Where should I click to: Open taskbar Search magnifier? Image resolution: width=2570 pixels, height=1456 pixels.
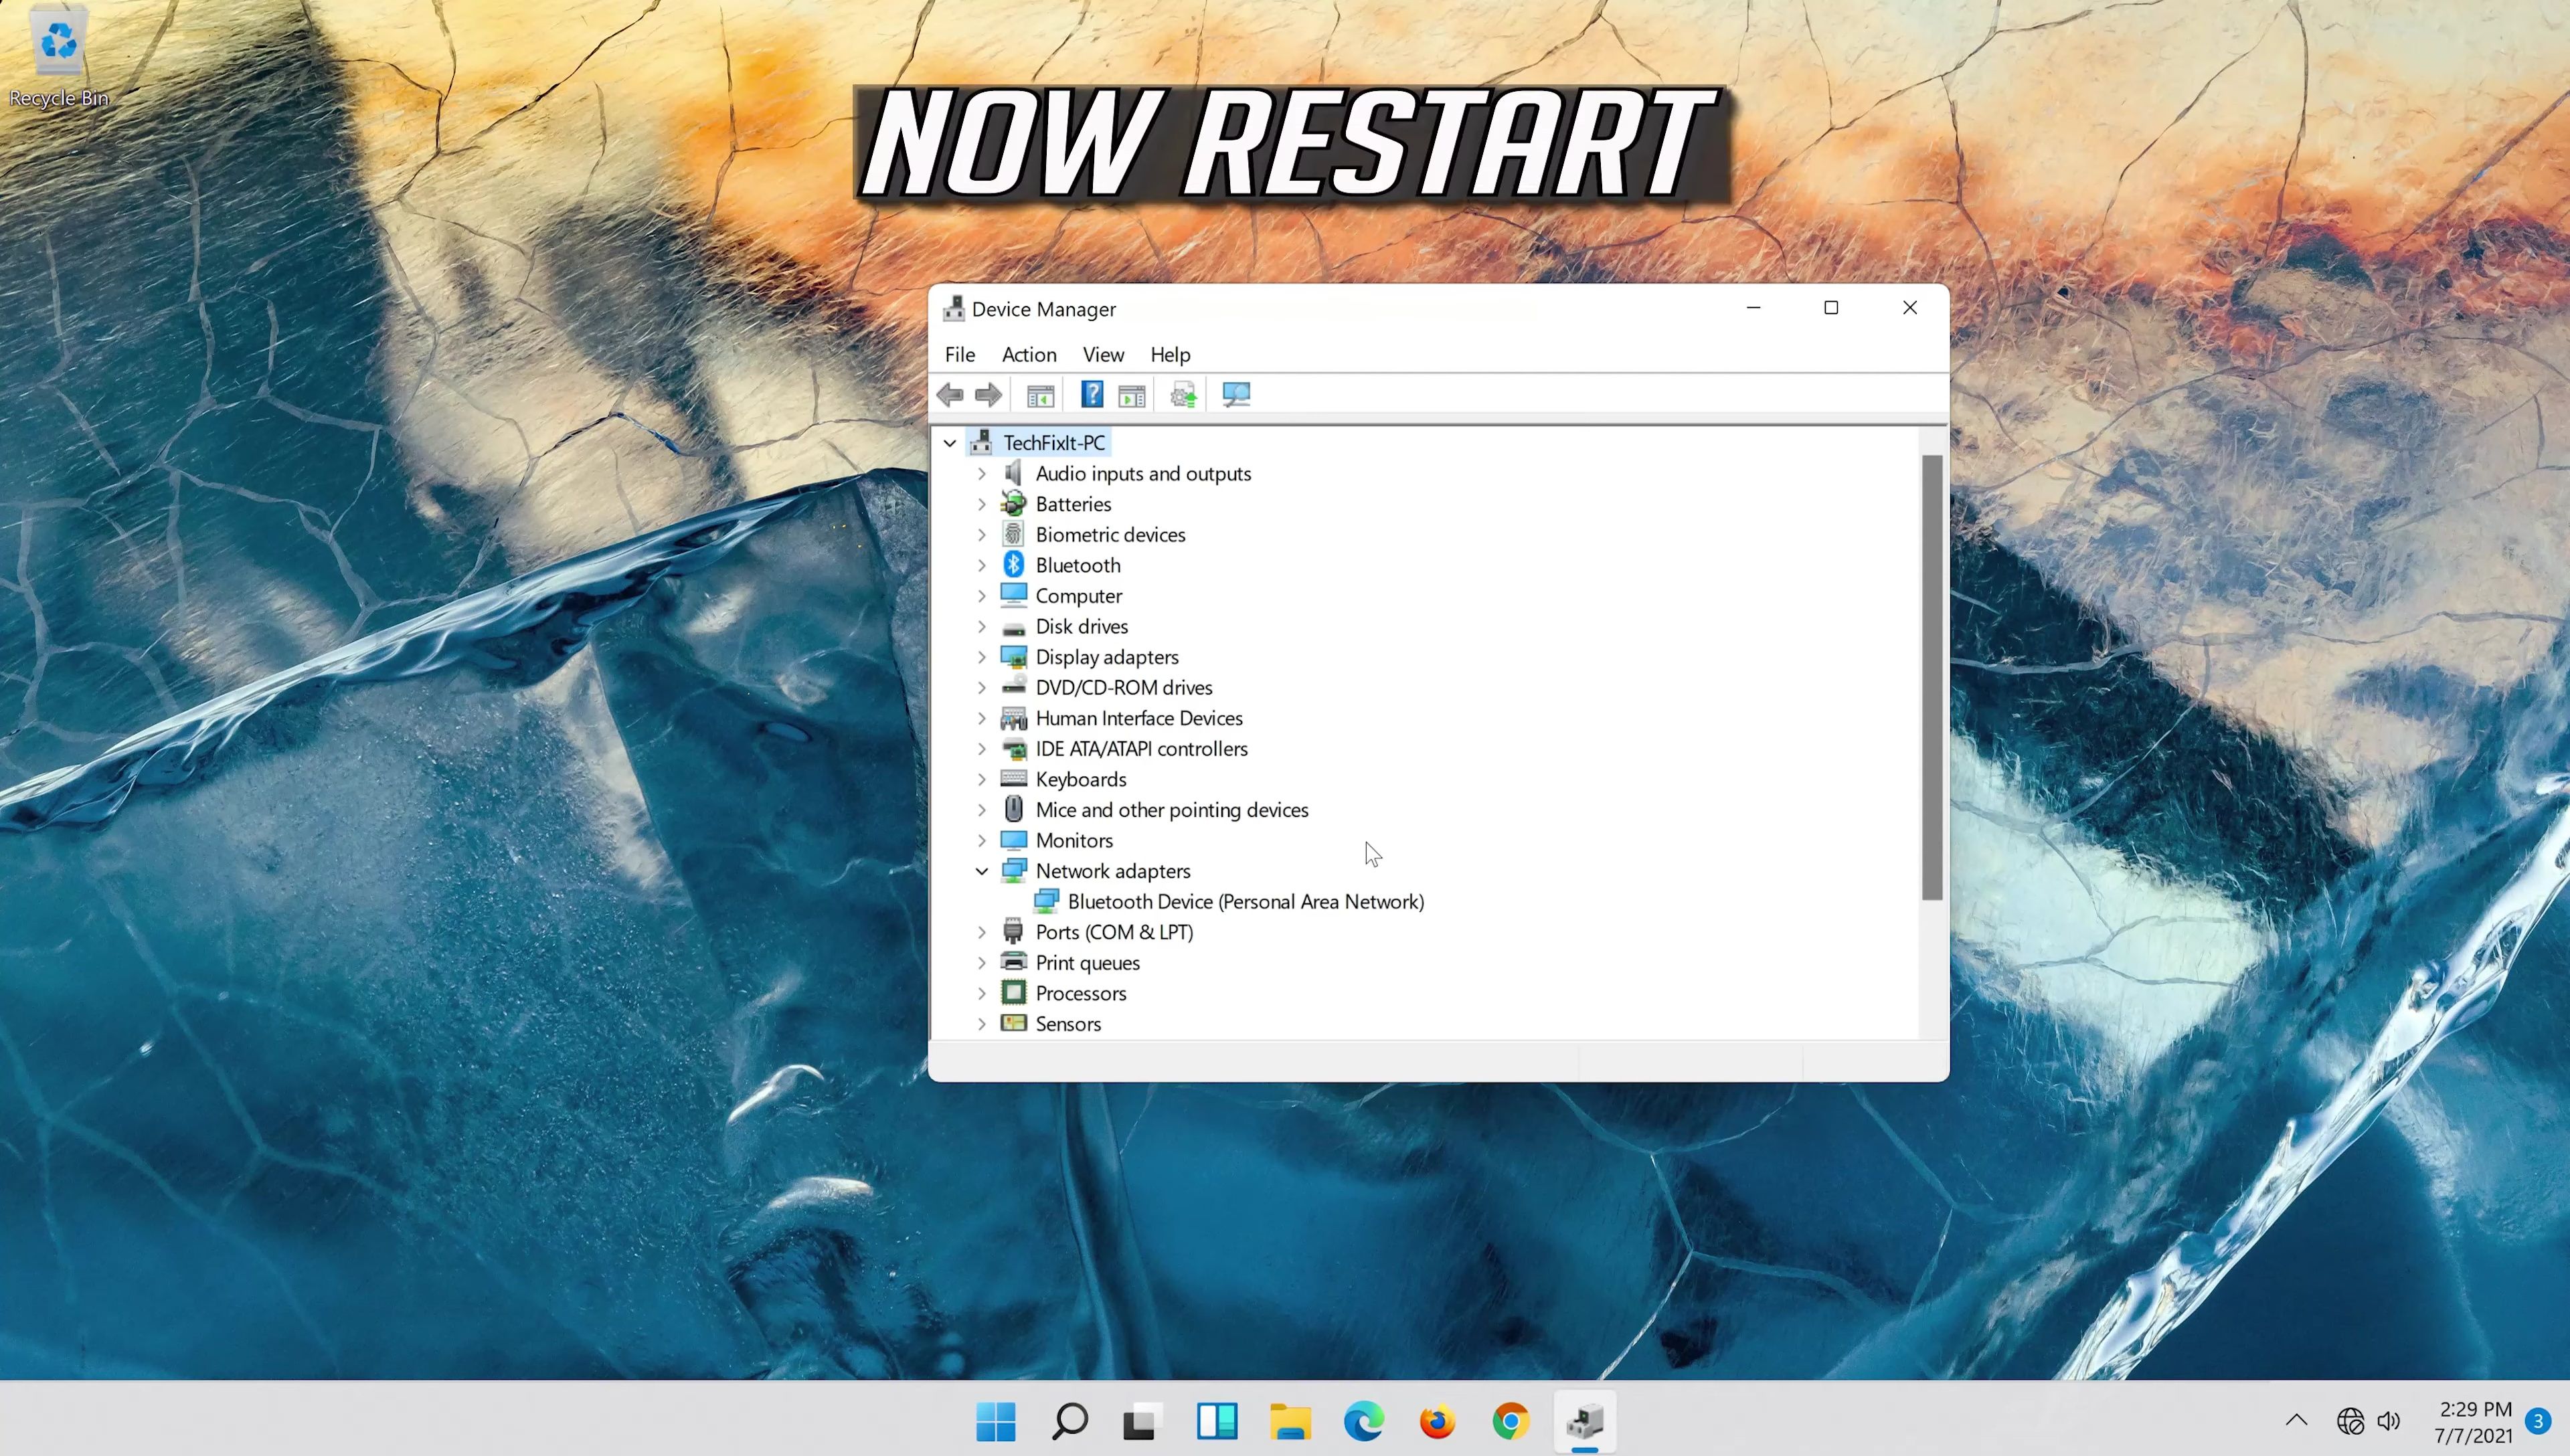1069,1421
